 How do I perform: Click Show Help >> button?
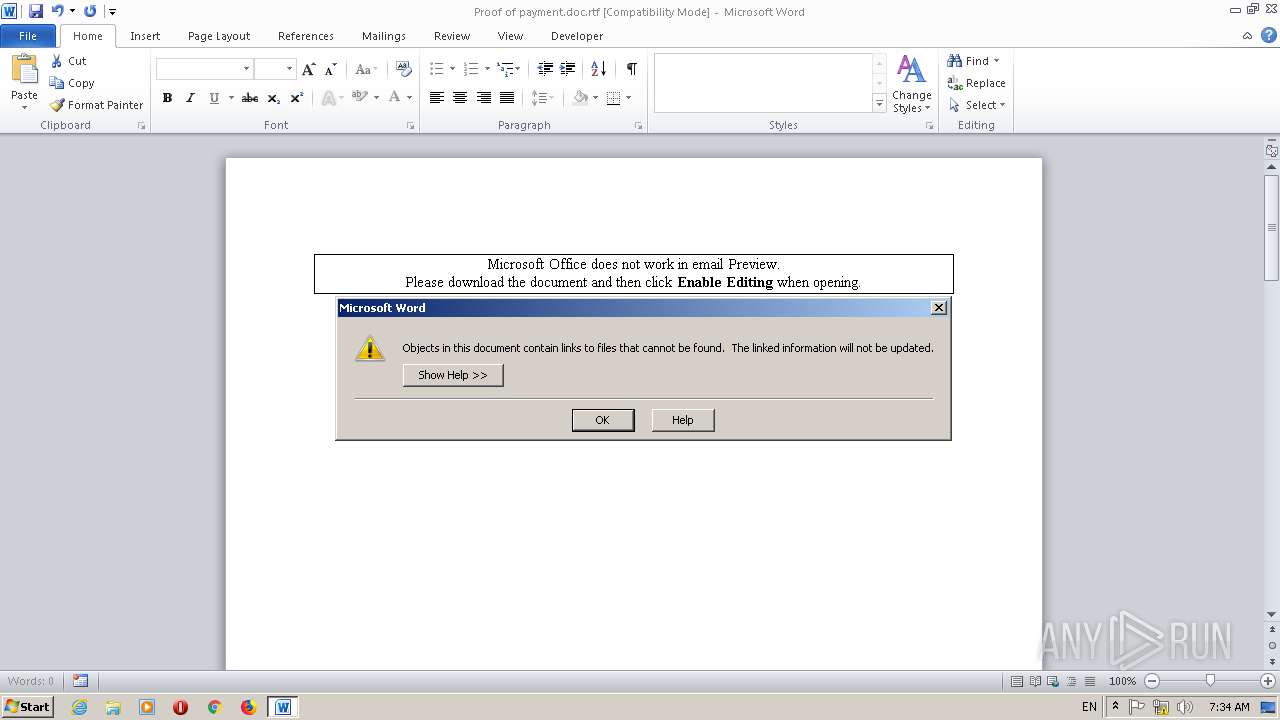[x=453, y=375]
